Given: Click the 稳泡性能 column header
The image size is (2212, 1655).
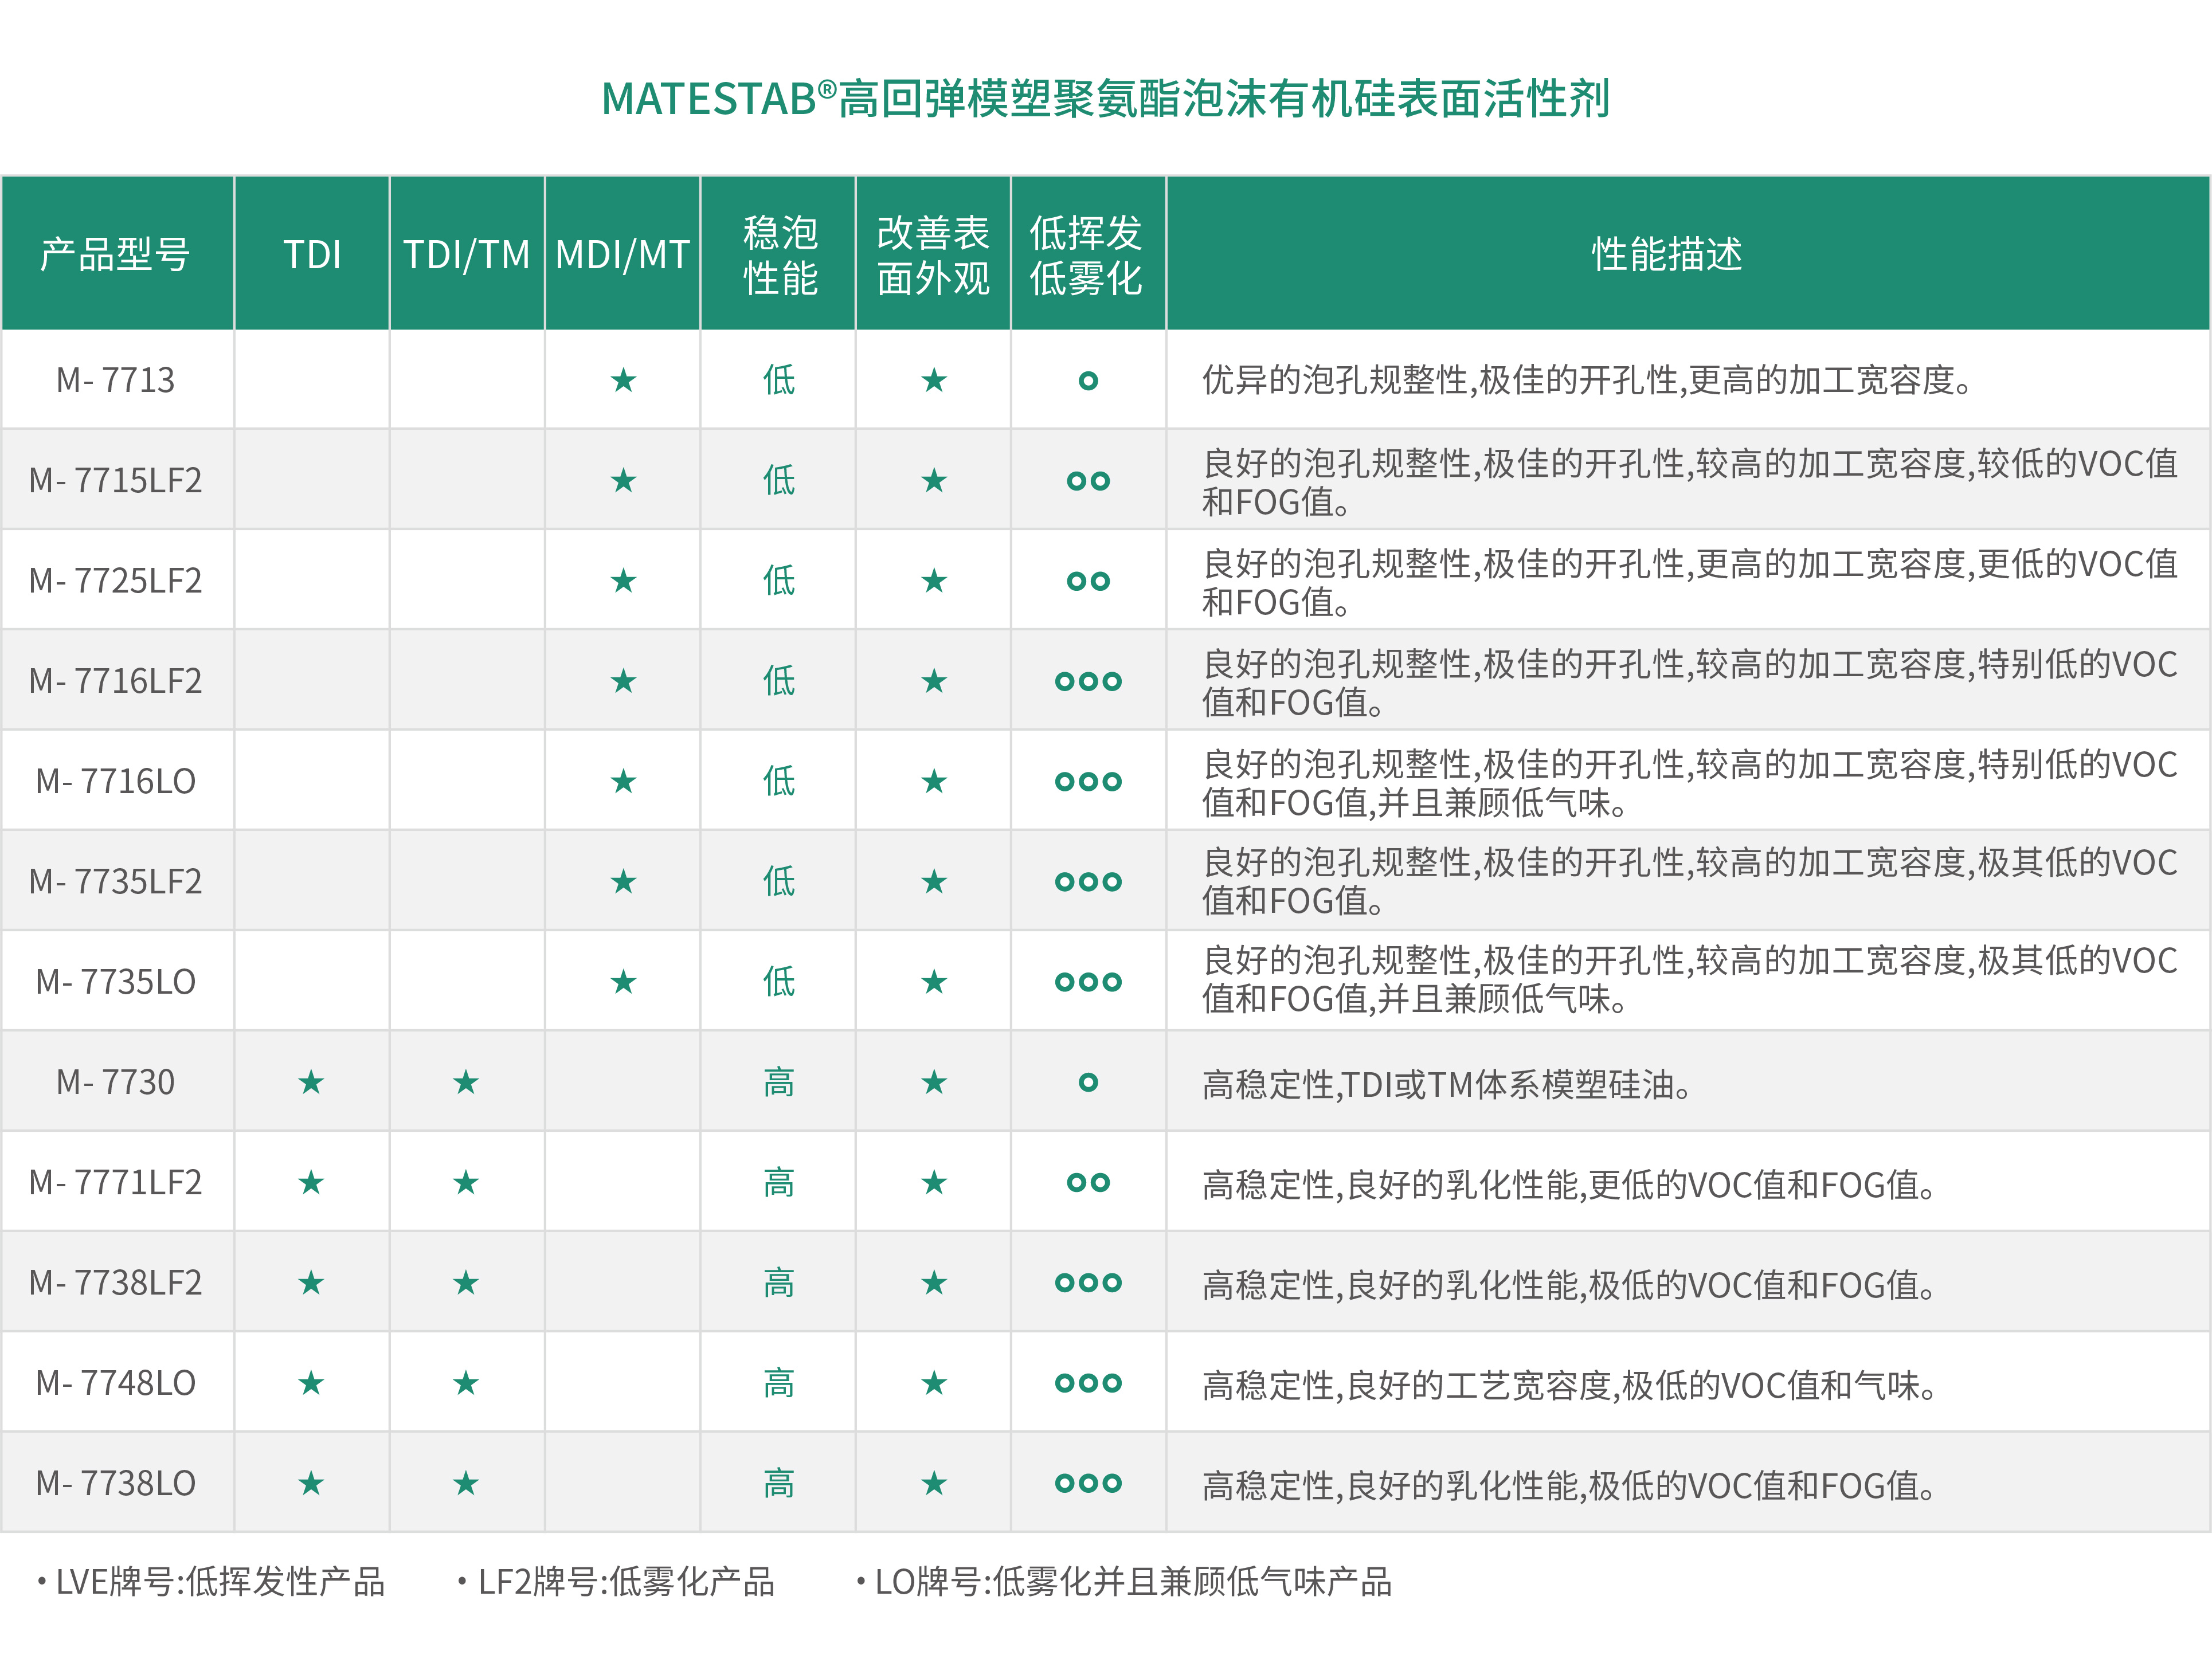Looking at the screenshot, I should [x=779, y=254].
